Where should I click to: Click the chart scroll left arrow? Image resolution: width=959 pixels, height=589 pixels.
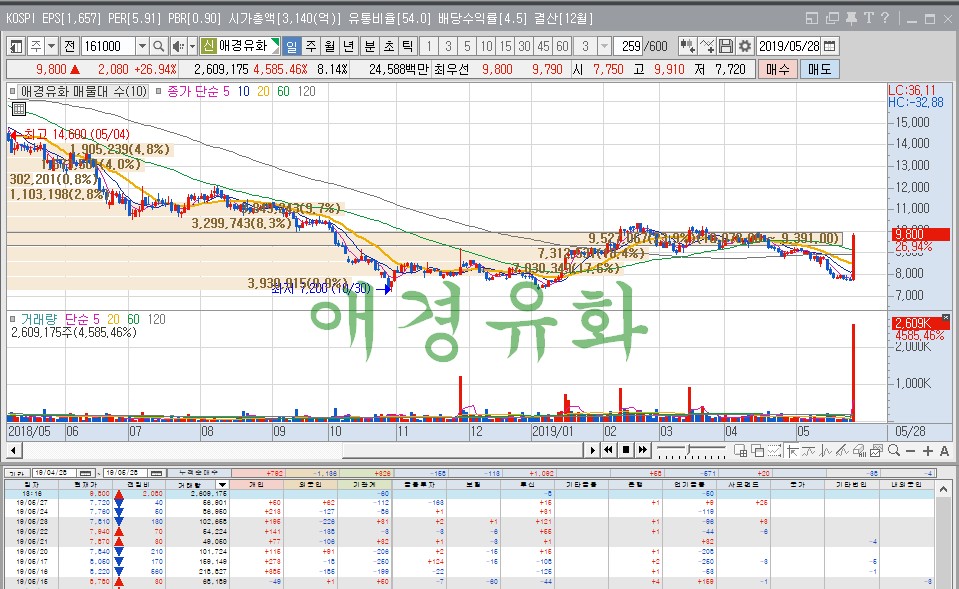coord(13,451)
